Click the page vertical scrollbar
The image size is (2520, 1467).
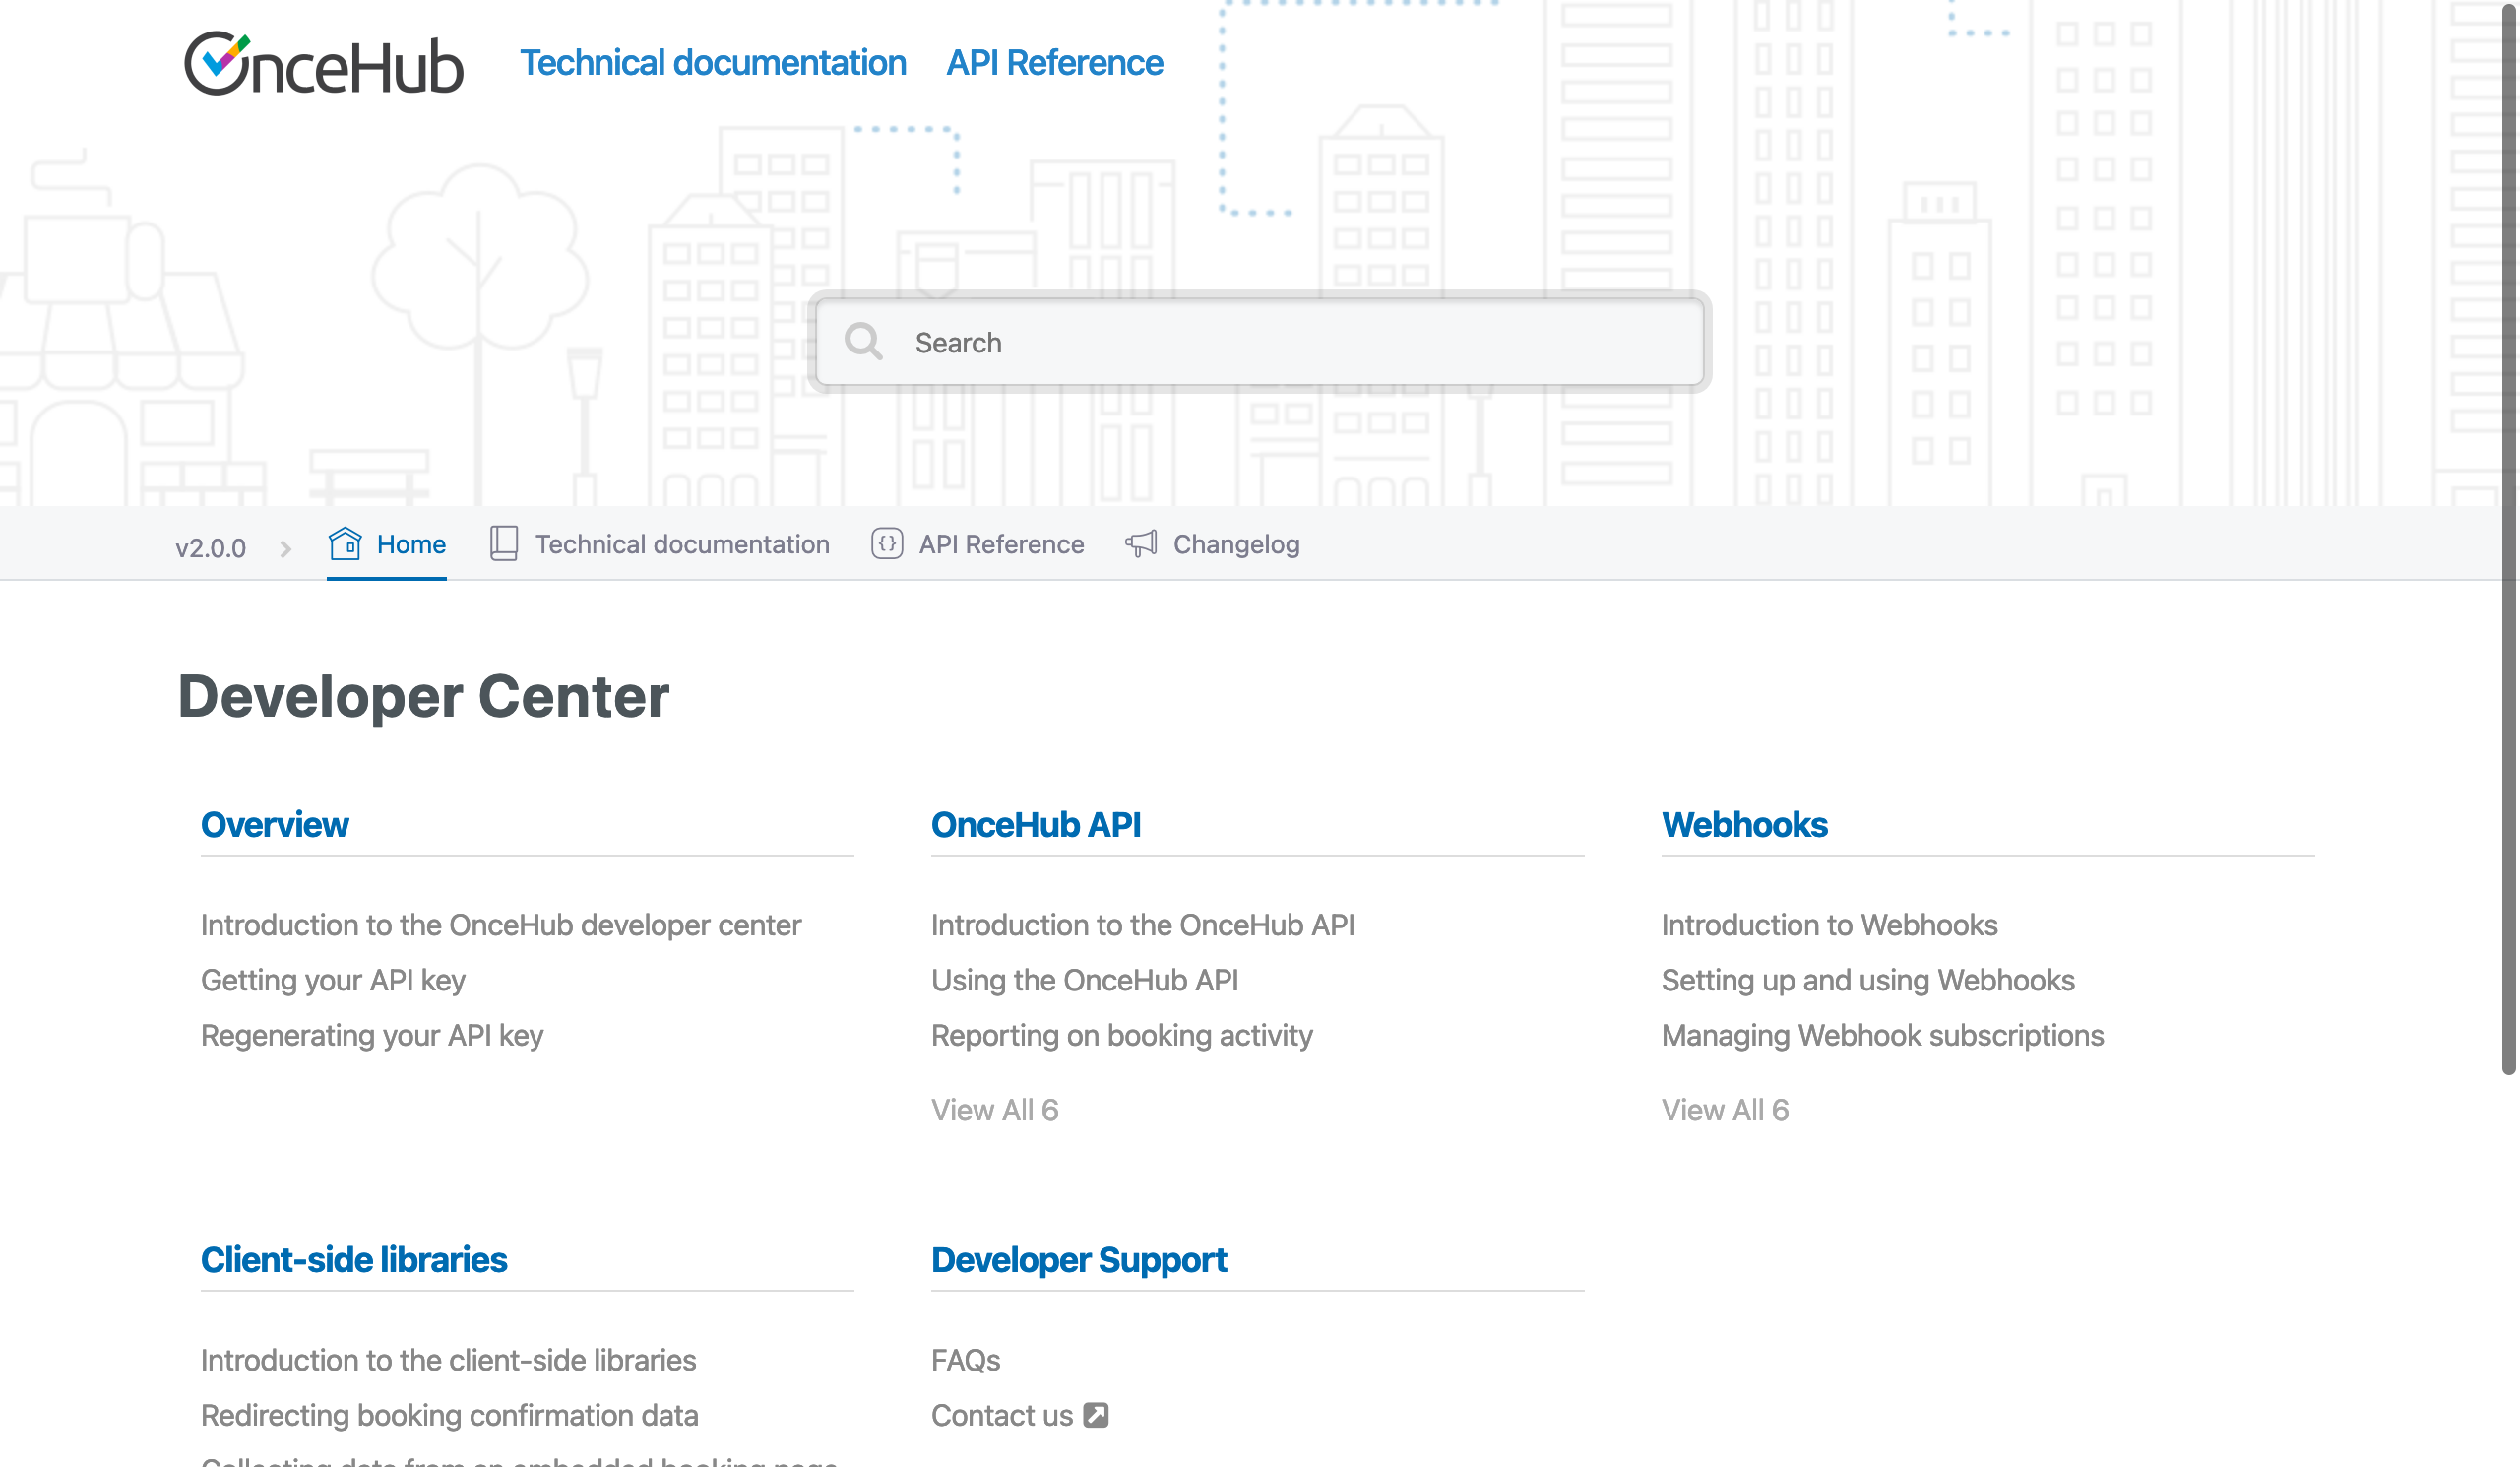pos(2510,540)
